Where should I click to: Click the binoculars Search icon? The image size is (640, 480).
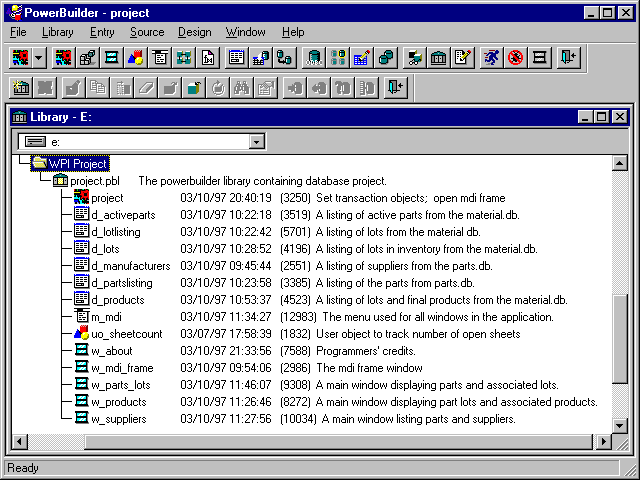click(x=242, y=88)
